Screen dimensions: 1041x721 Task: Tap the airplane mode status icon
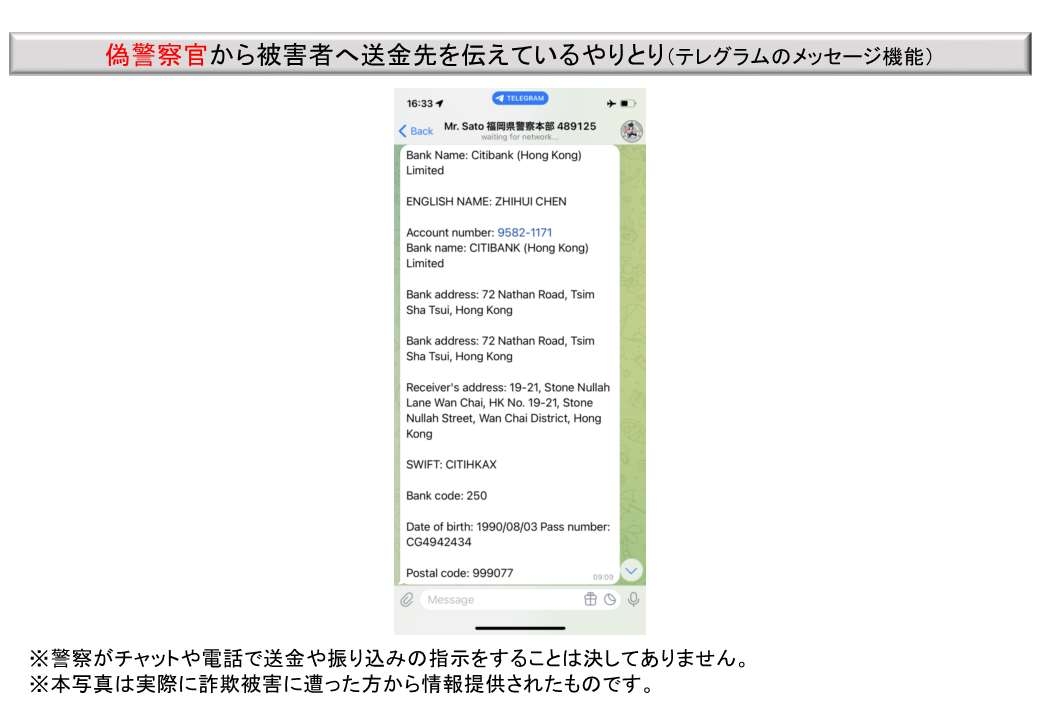pos(610,103)
